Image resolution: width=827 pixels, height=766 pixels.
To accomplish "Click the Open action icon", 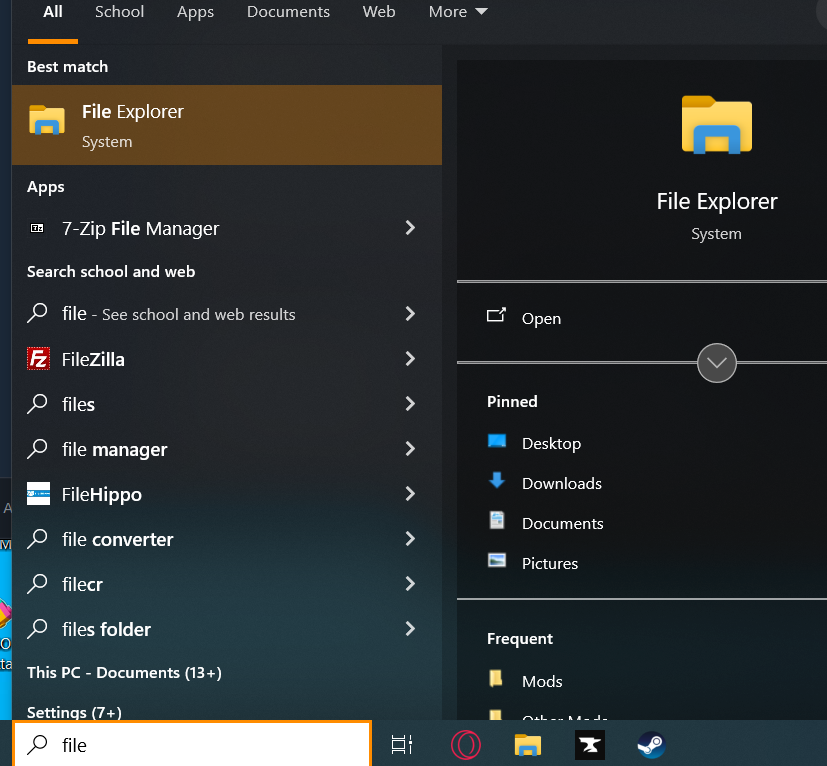I will (x=496, y=315).
